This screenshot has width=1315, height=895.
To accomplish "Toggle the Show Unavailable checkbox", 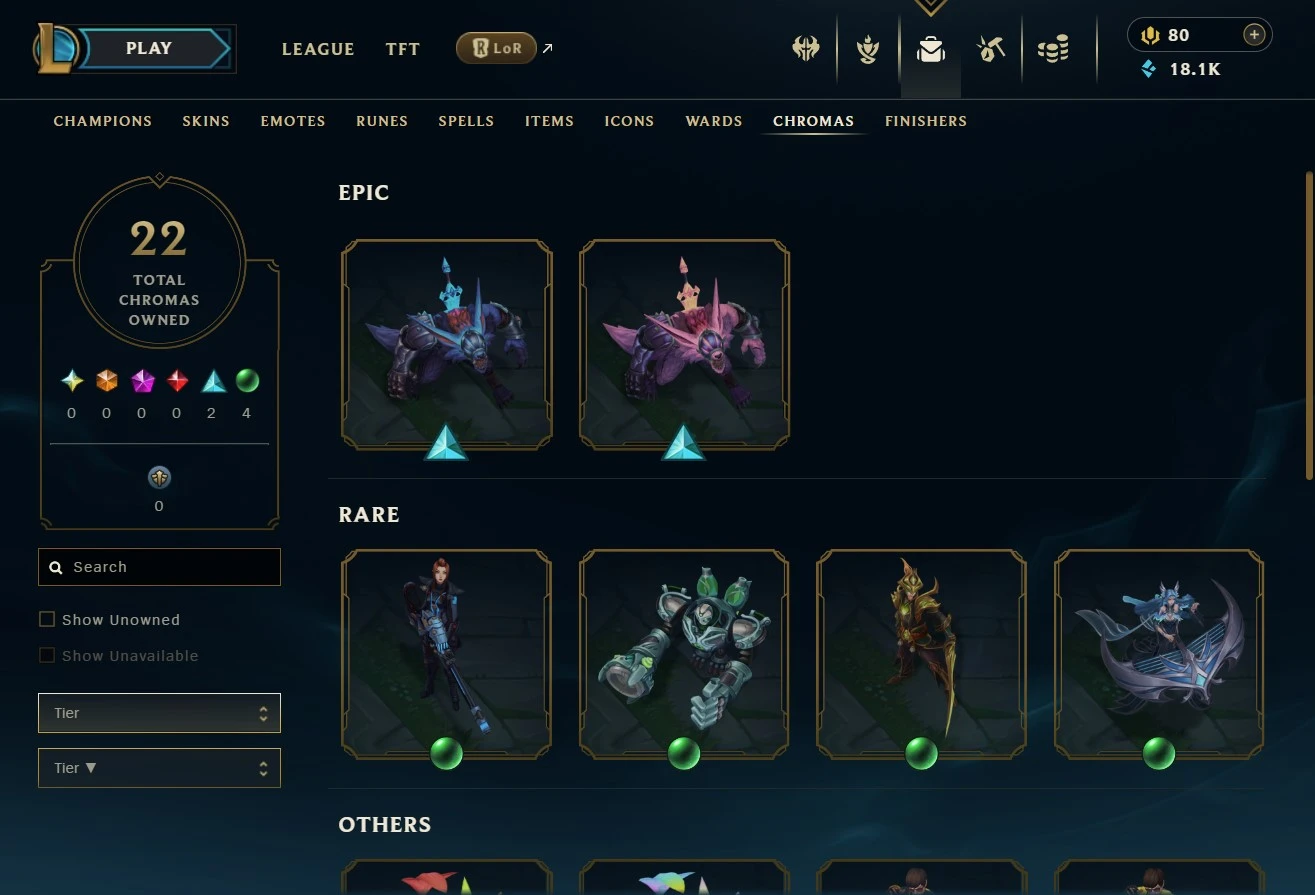I will (x=47, y=656).
